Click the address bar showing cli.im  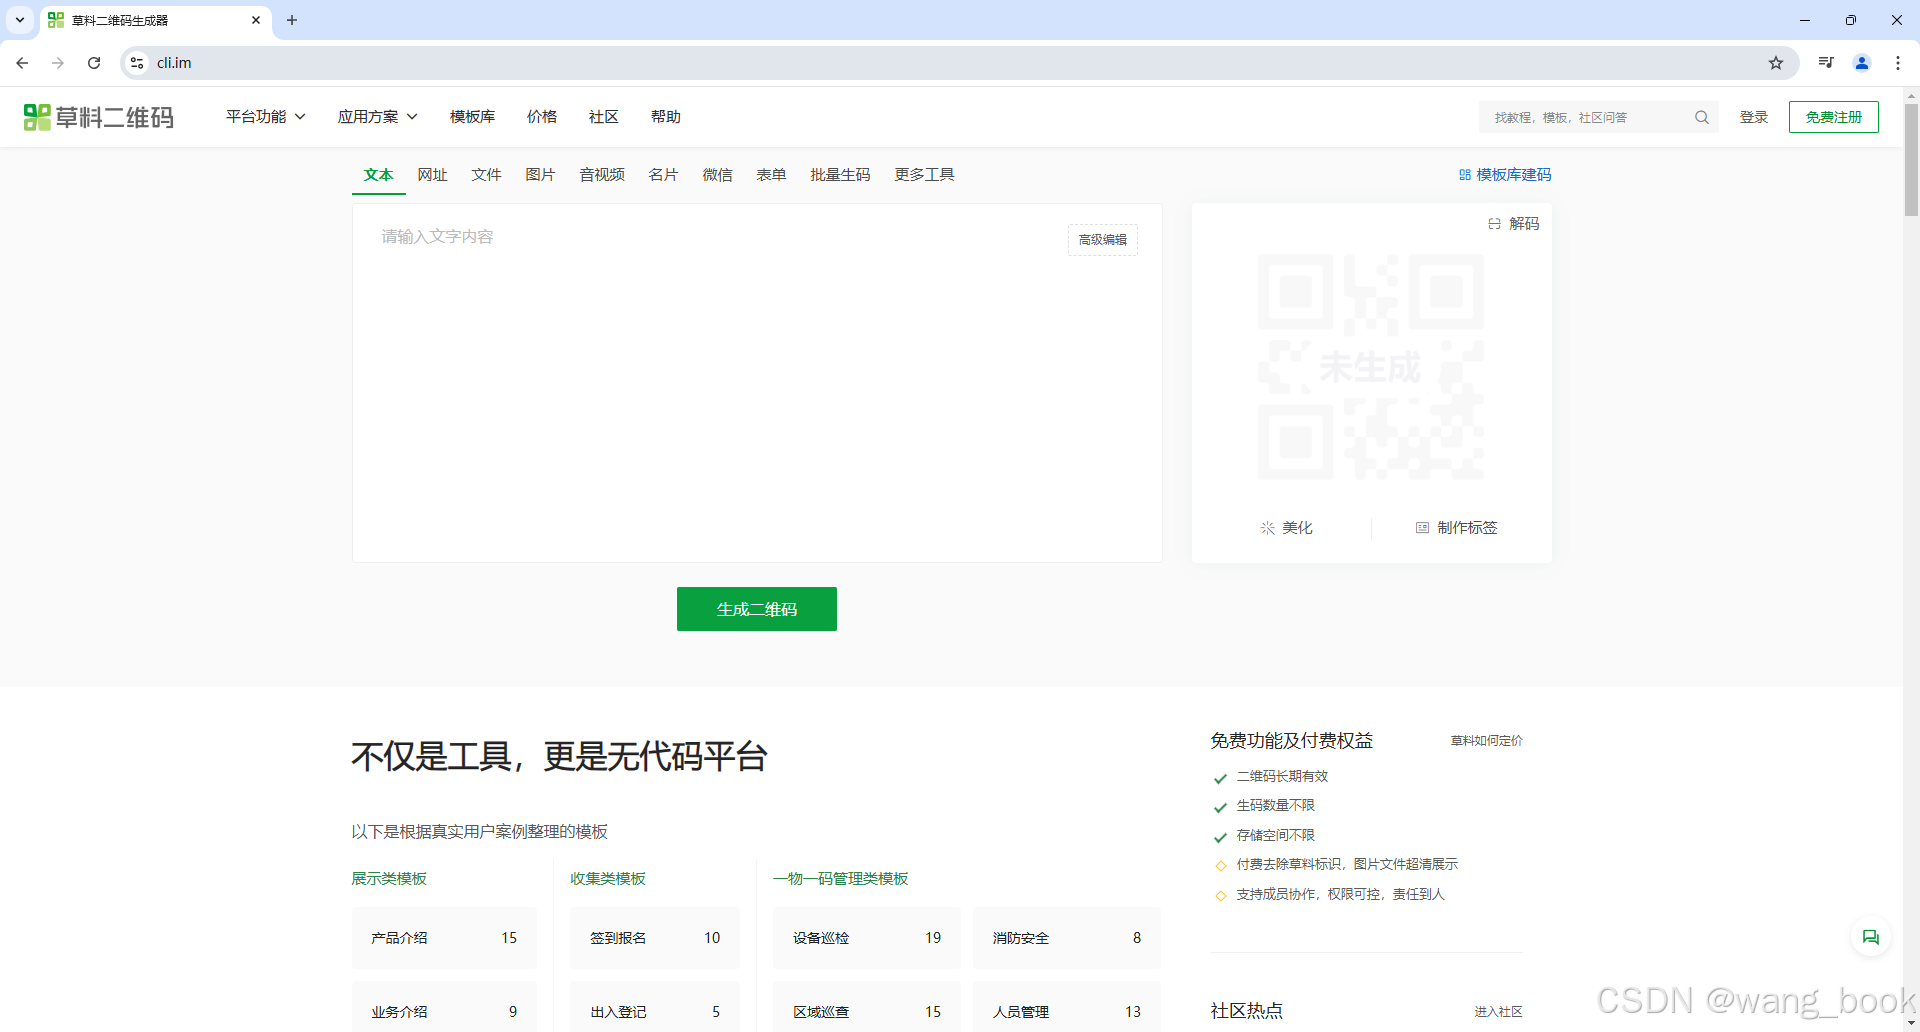tap(960, 63)
